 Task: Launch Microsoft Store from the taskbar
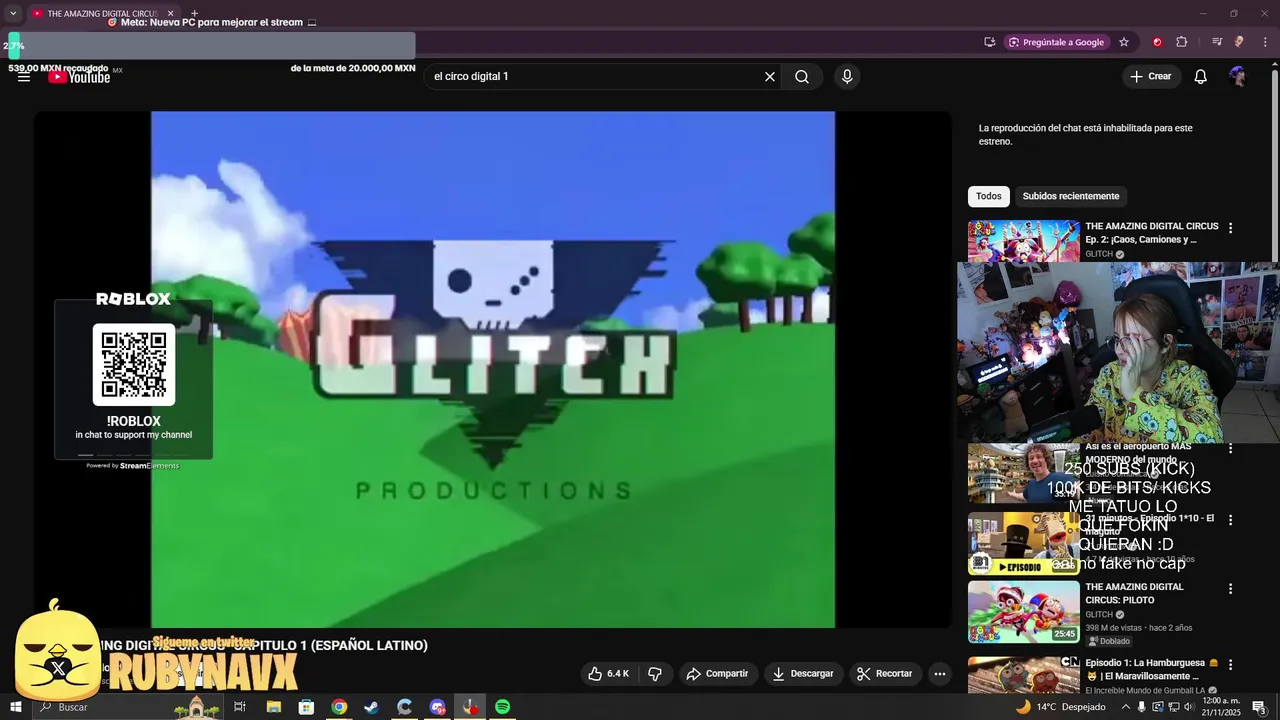[x=306, y=707]
